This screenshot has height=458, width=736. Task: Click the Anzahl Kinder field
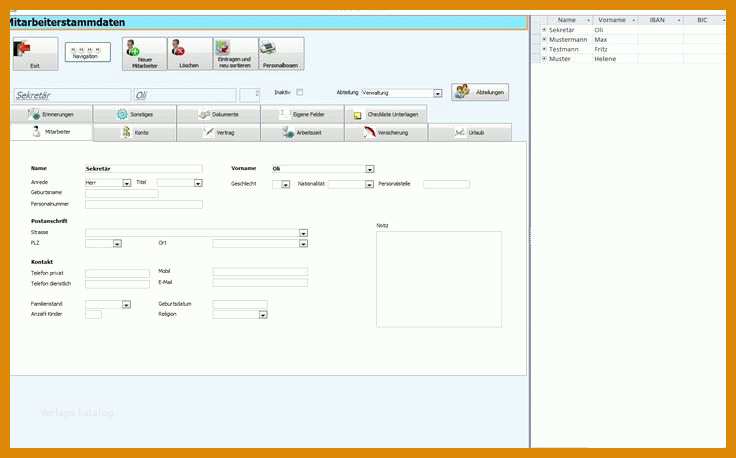click(x=93, y=314)
